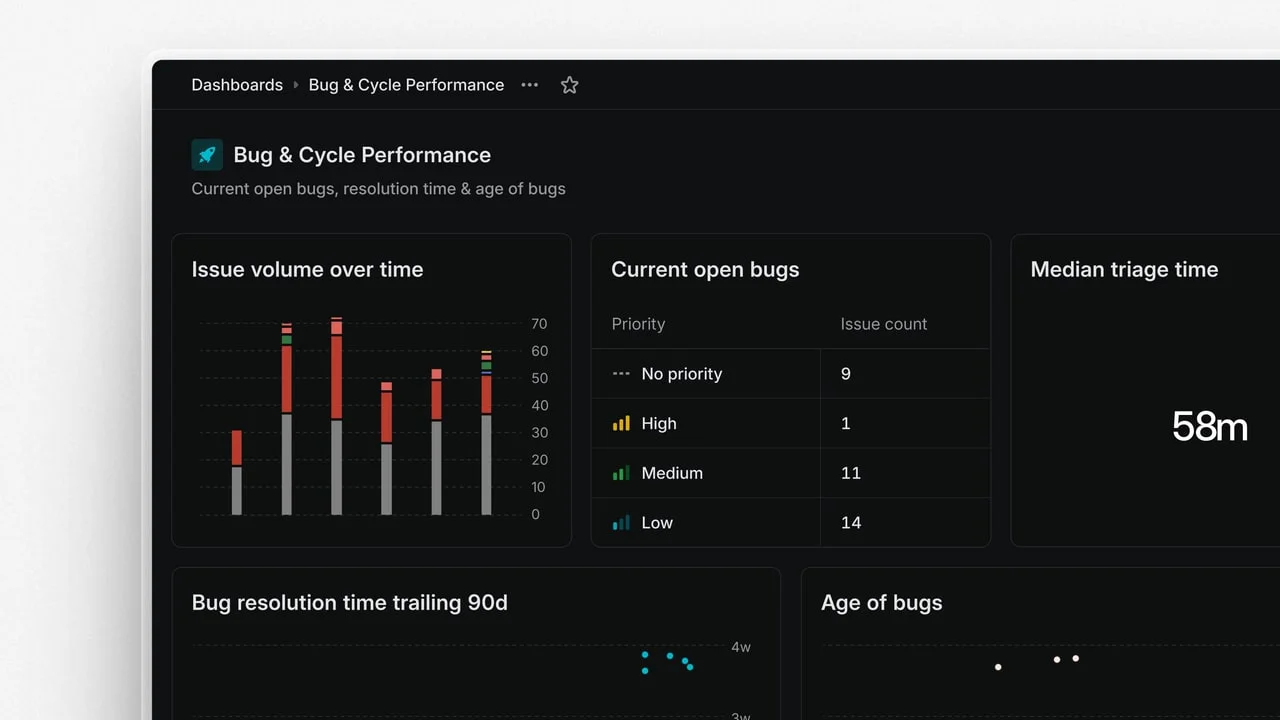Viewport: 1280px width, 720px height.
Task: Click the Medium priority bars icon
Action: click(621, 473)
